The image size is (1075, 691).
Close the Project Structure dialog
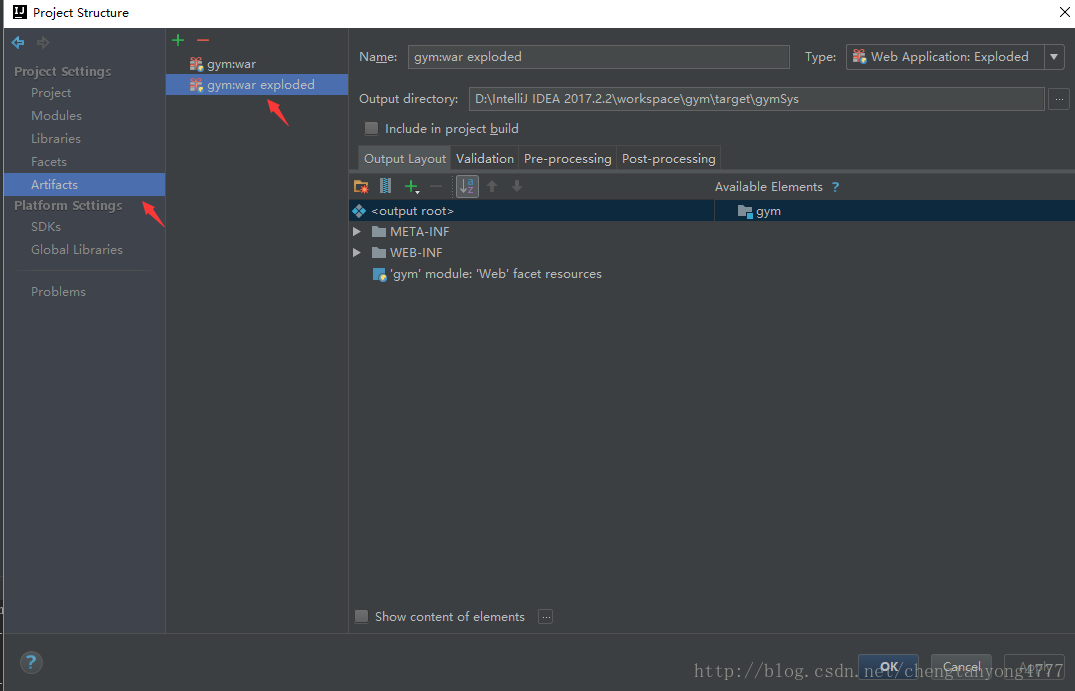click(x=1064, y=12)
